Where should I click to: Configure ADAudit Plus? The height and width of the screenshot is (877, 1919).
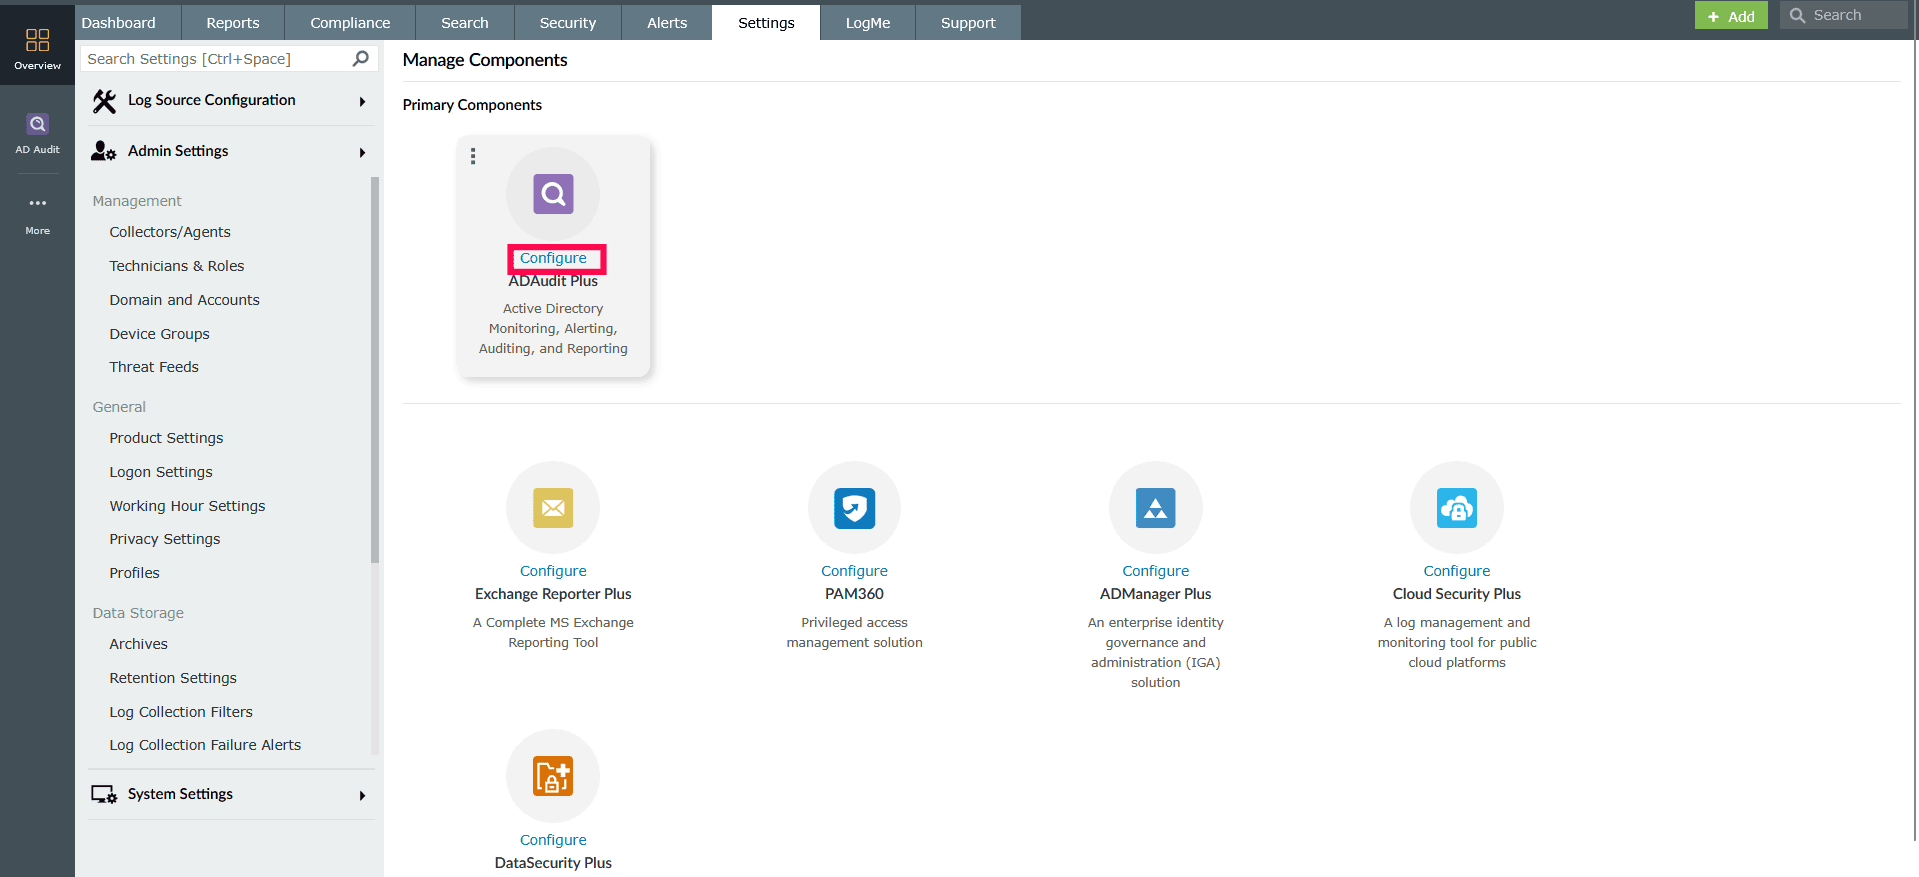pos(553,258)
